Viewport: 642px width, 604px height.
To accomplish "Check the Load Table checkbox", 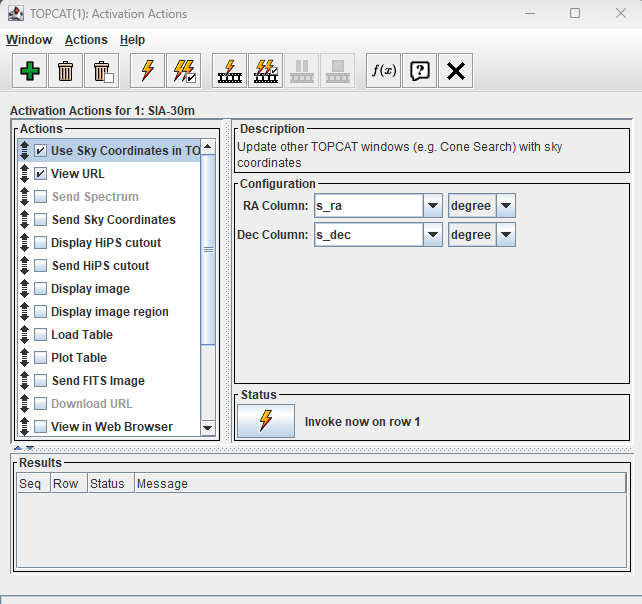I will 41,335.
